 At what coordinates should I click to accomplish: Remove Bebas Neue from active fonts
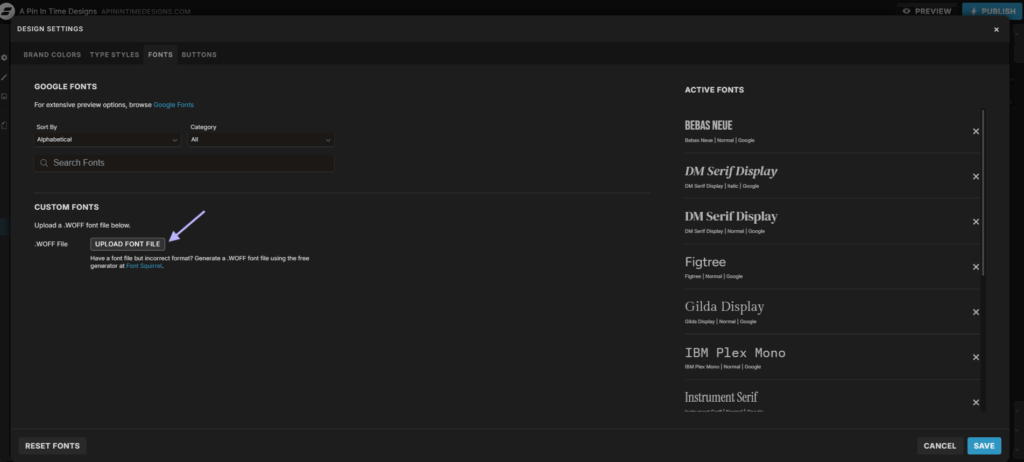976,131
